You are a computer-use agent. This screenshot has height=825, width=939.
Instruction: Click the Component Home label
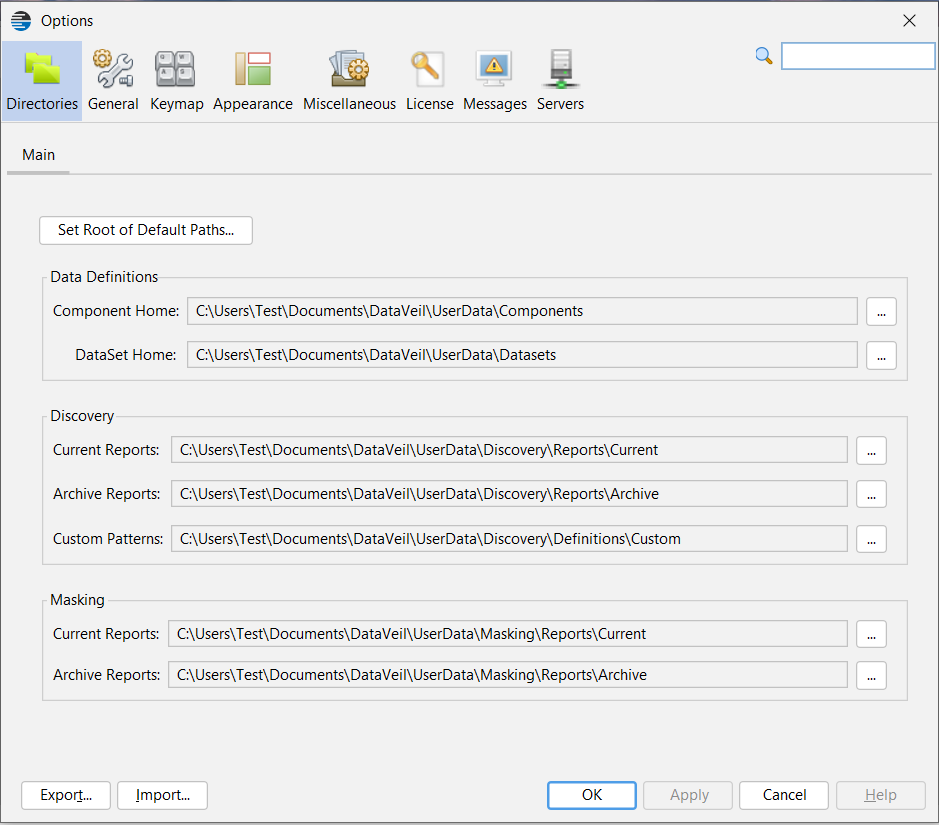(x=116, y=311)
